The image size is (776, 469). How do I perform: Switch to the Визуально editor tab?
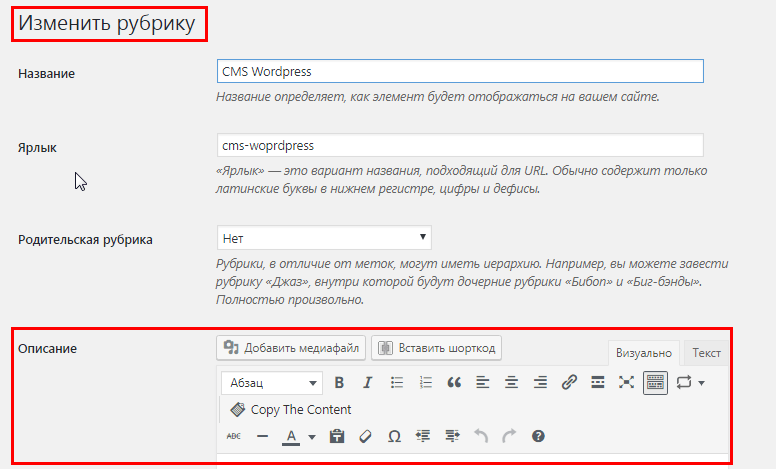tap(643, 353)
